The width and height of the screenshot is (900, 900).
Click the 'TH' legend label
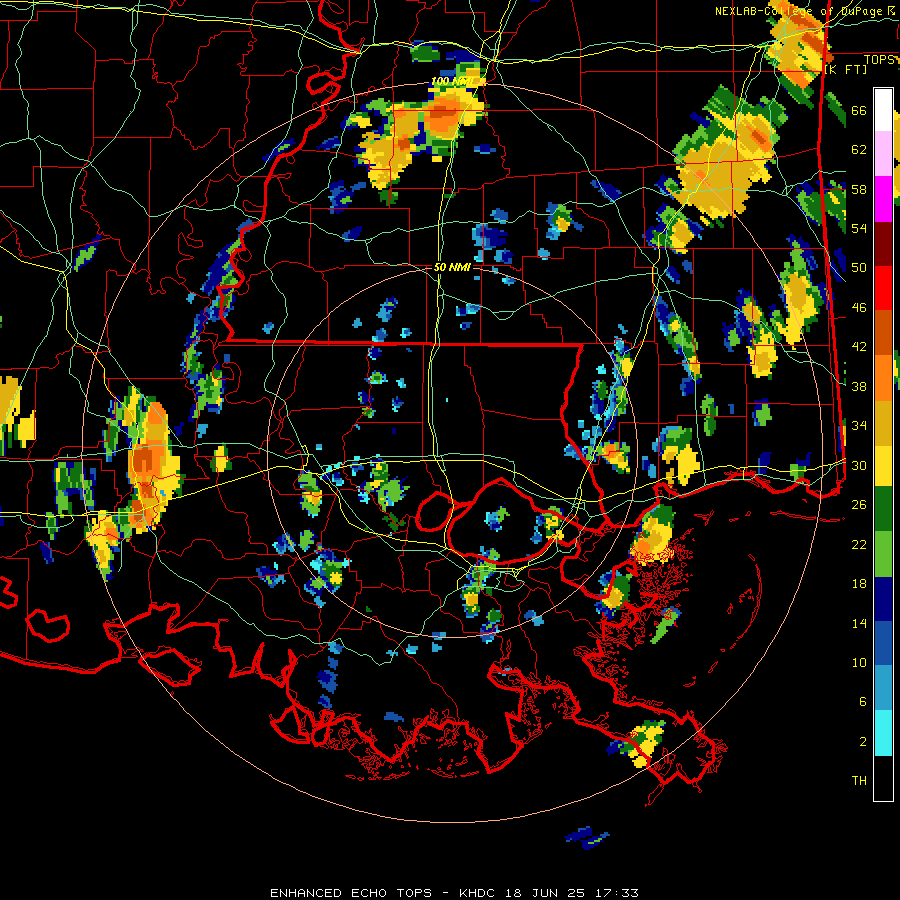(x=859, y=781)
